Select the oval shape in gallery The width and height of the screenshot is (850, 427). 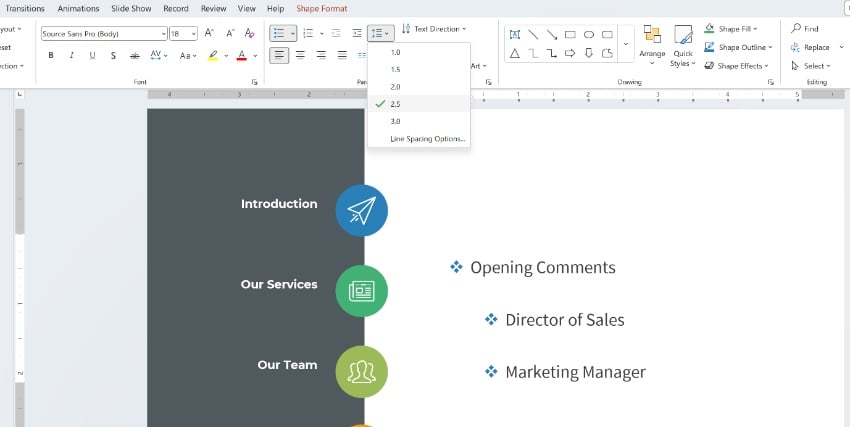(x=588, y=34)
